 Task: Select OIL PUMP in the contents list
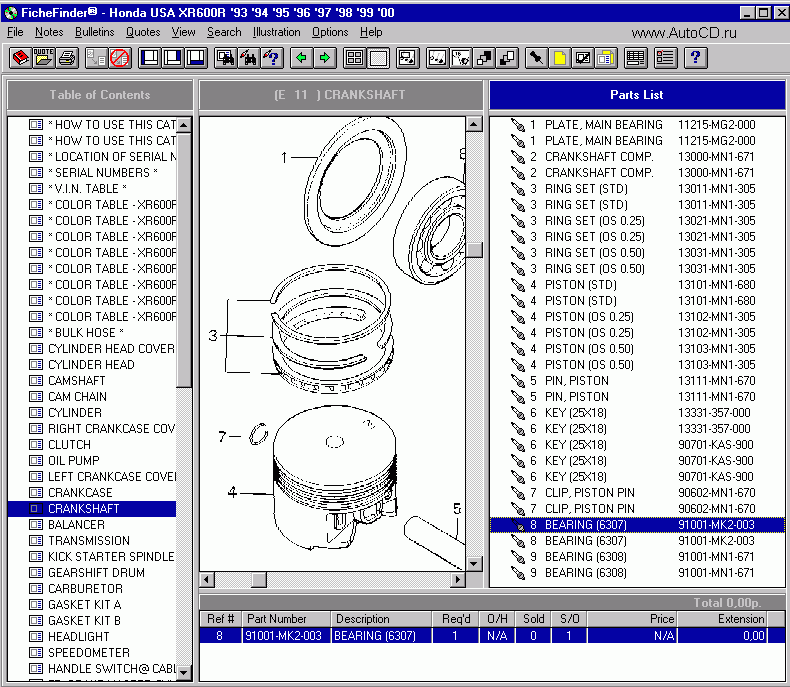[74, 461]
